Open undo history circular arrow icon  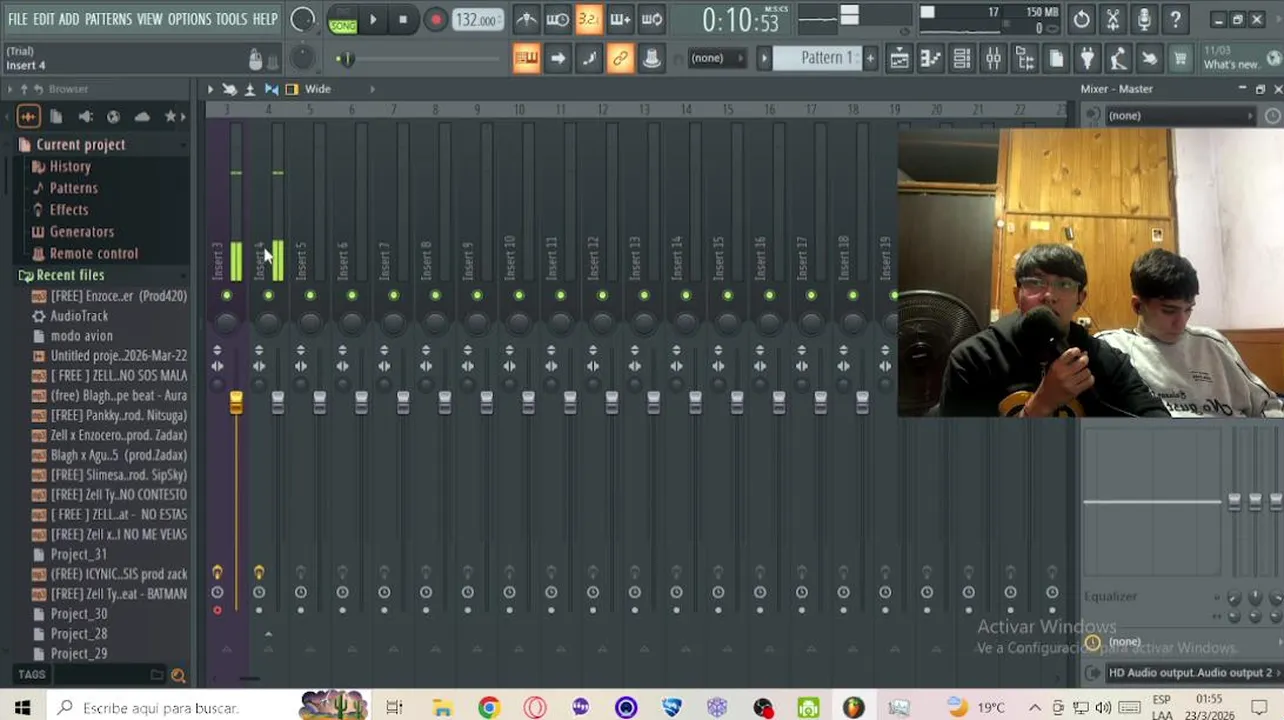[x=1082, y=19]
